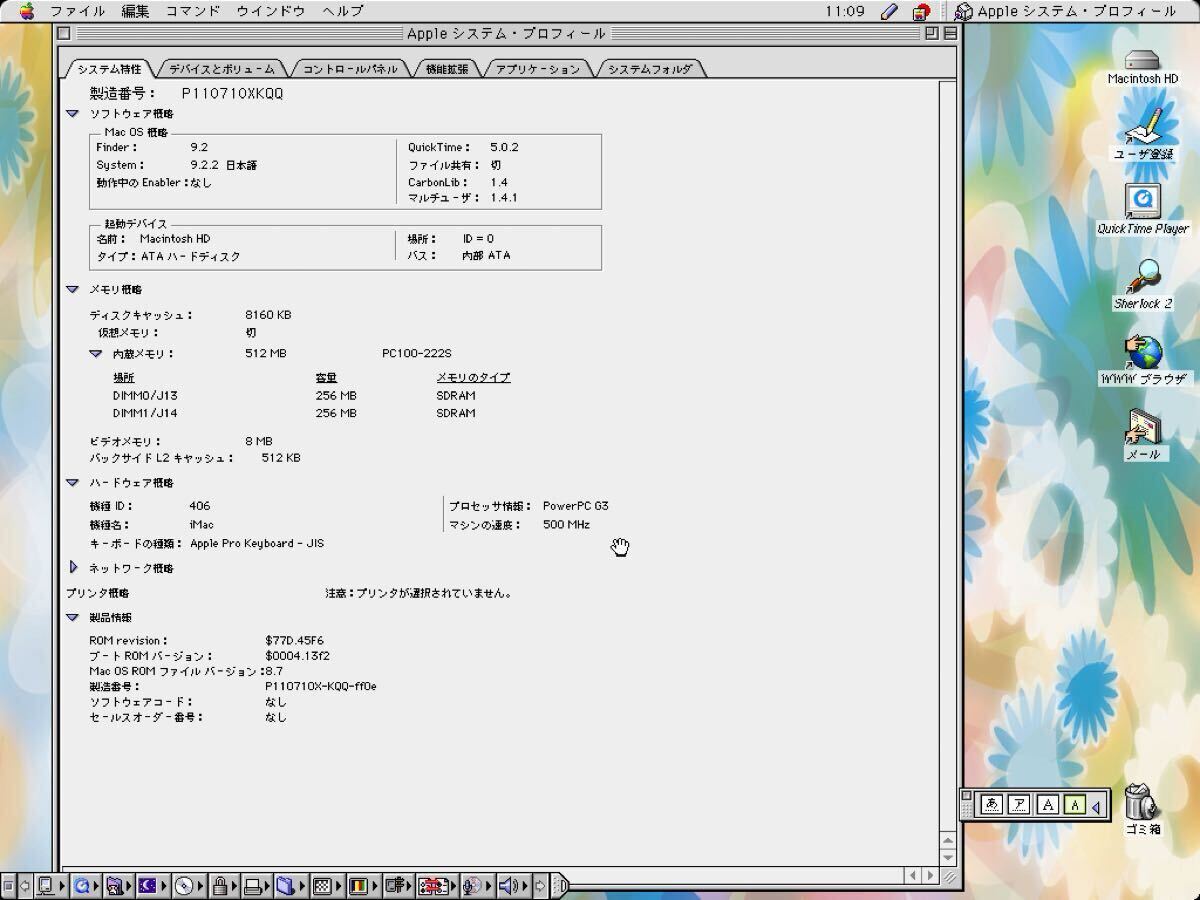Click the red apple icon in menu bar
Viewport: 1200px width, 900px height.
[x=921, y=12]
